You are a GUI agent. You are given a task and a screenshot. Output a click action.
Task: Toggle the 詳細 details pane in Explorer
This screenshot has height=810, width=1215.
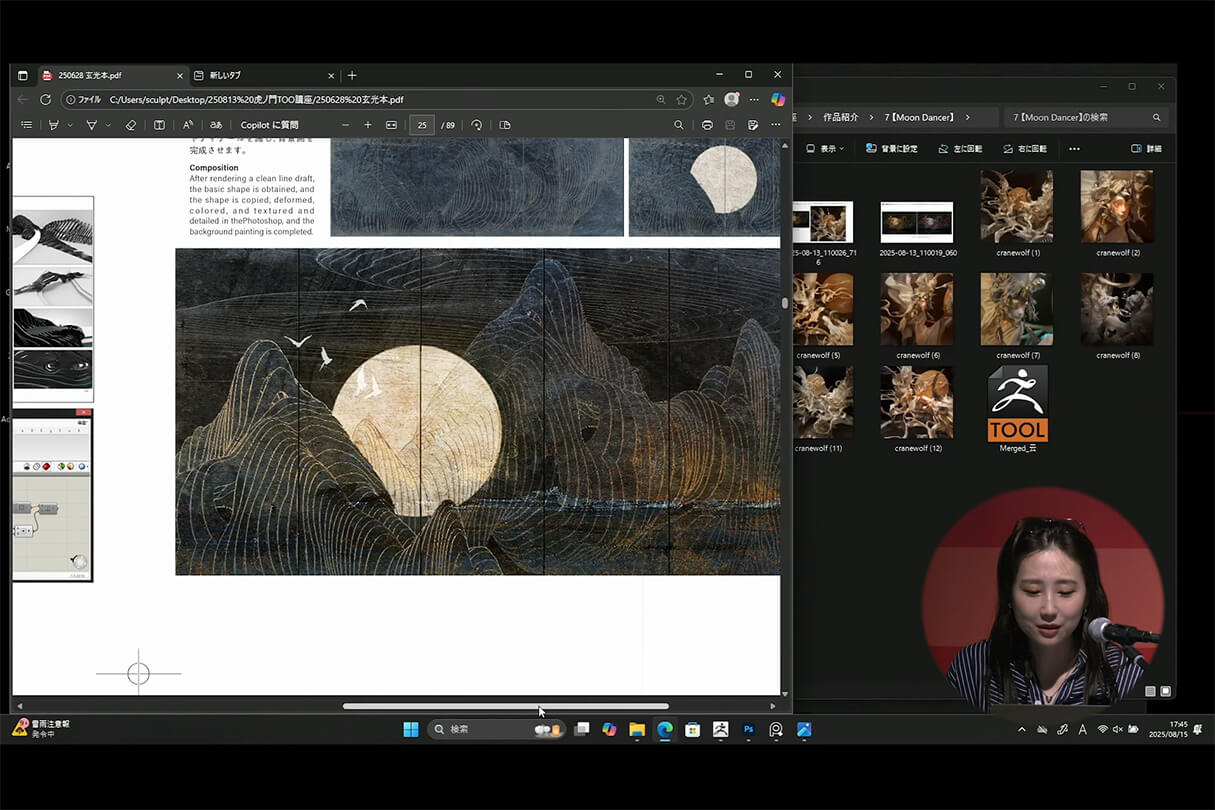1146,149
